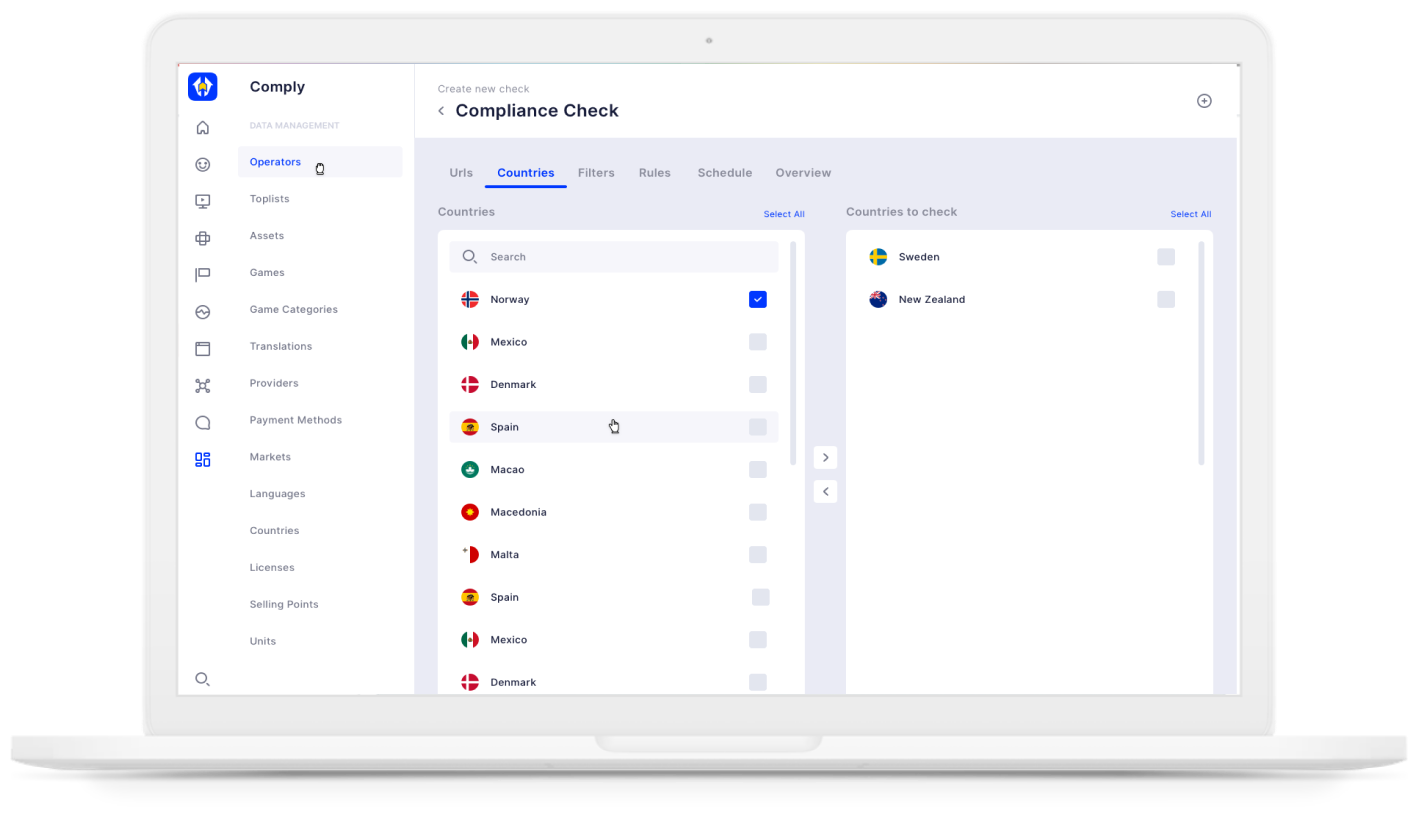Viewport: 1418px width, 817px height.
Task: Click the magnifier icon at sidebar bottom
Action: pos(202,679)
